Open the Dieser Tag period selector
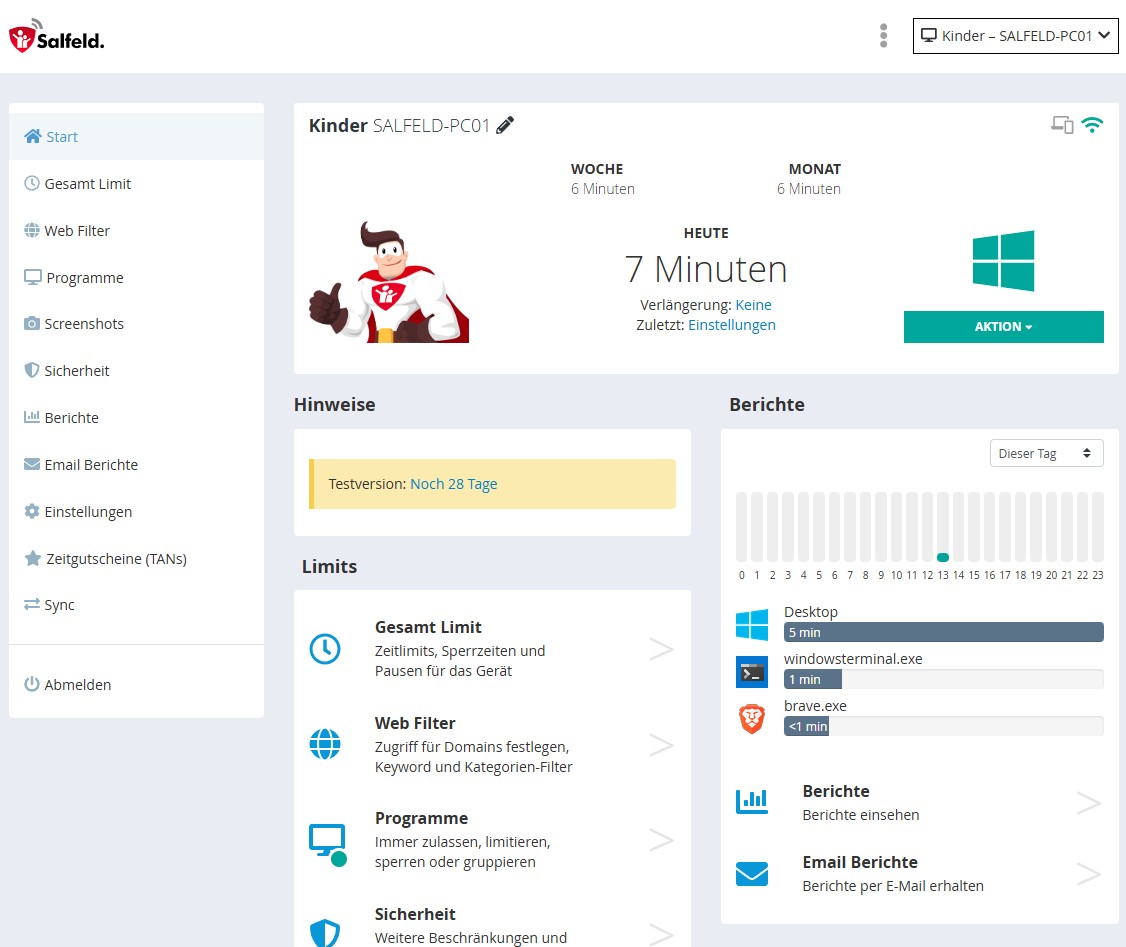This screenshot has height=947, width=1126. pos(1046,453)
